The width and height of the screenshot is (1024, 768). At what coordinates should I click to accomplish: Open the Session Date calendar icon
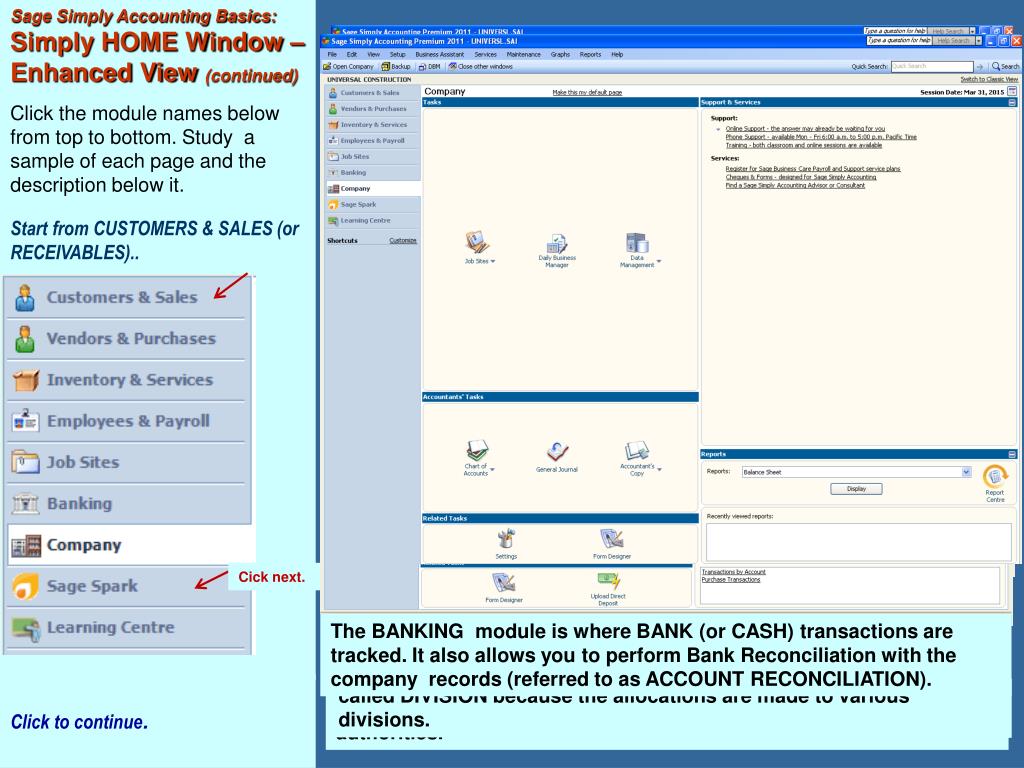pyautogui.click(x=1012, y=91)
